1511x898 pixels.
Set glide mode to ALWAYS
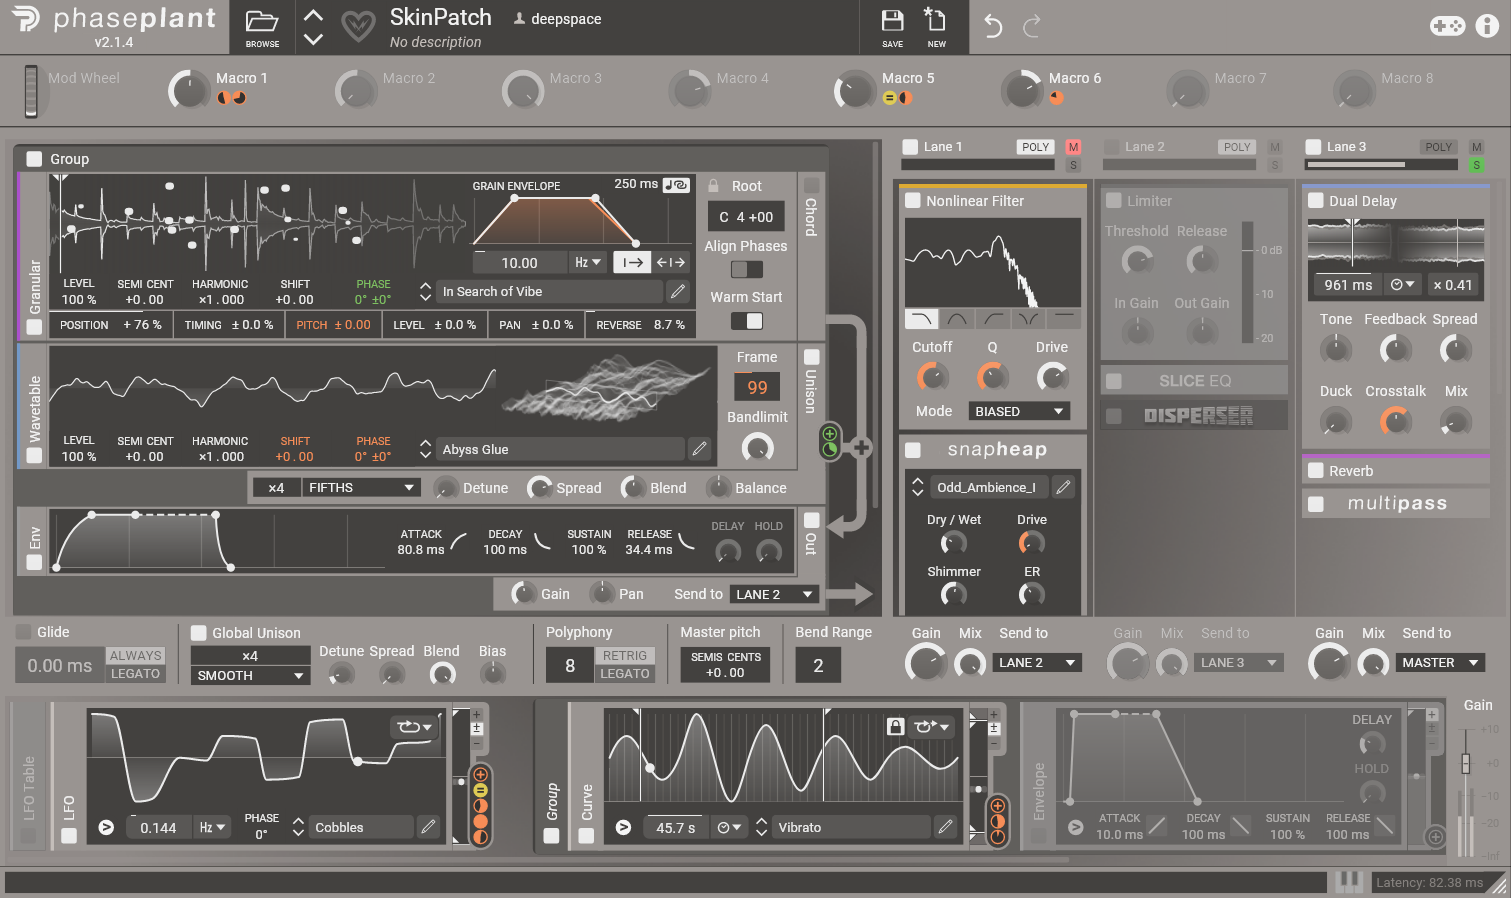(135, 655)
